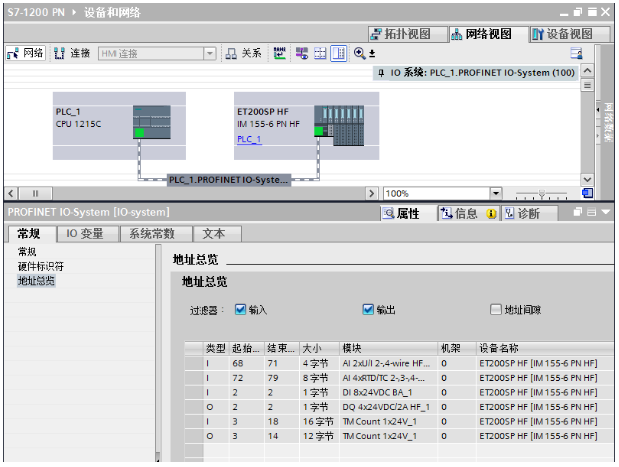Screen dimensions: 619x467
Task: Uncheck the 输入 (Input) filter checkbox
Action: tap(240, 310)
